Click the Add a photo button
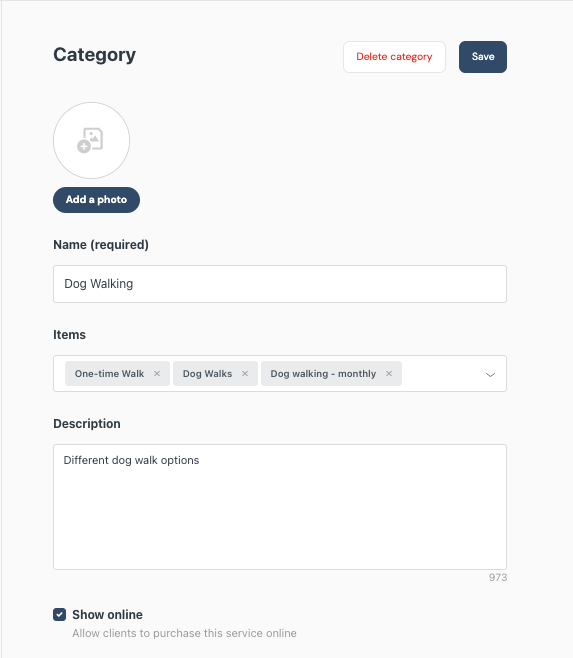 tap(96, 200)
